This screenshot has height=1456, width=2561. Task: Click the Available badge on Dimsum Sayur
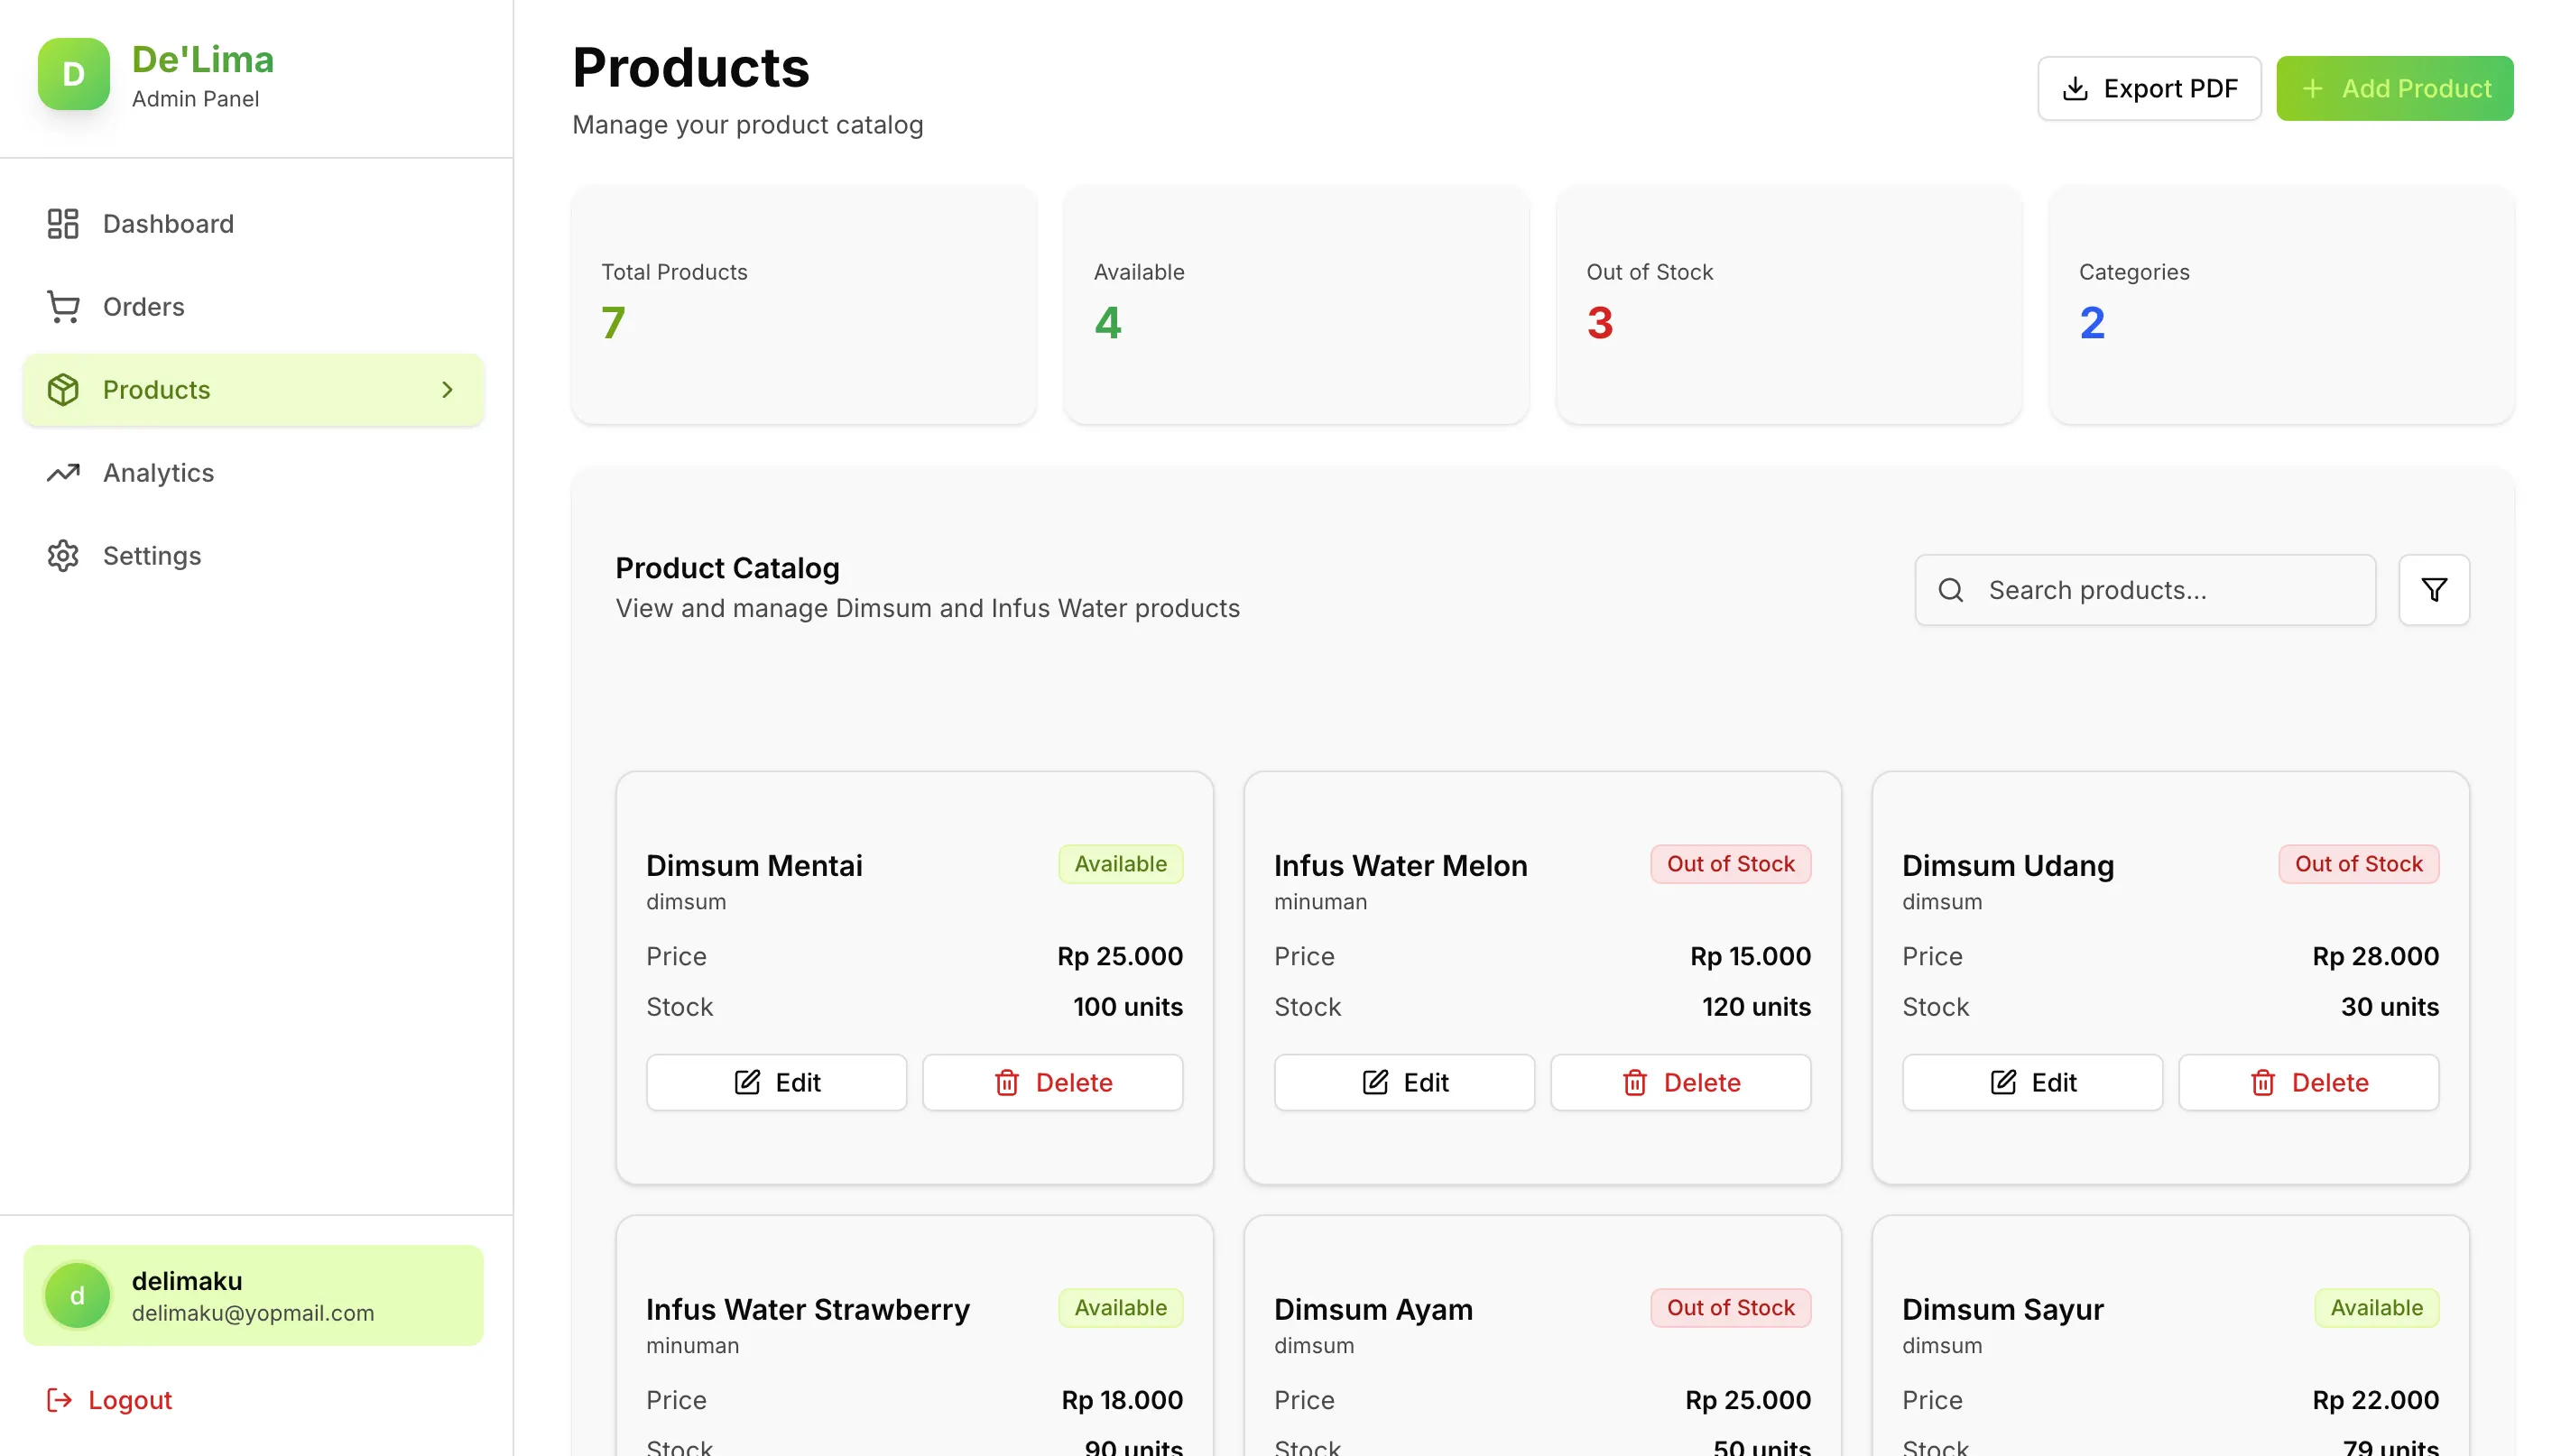pos(2377,1308)
